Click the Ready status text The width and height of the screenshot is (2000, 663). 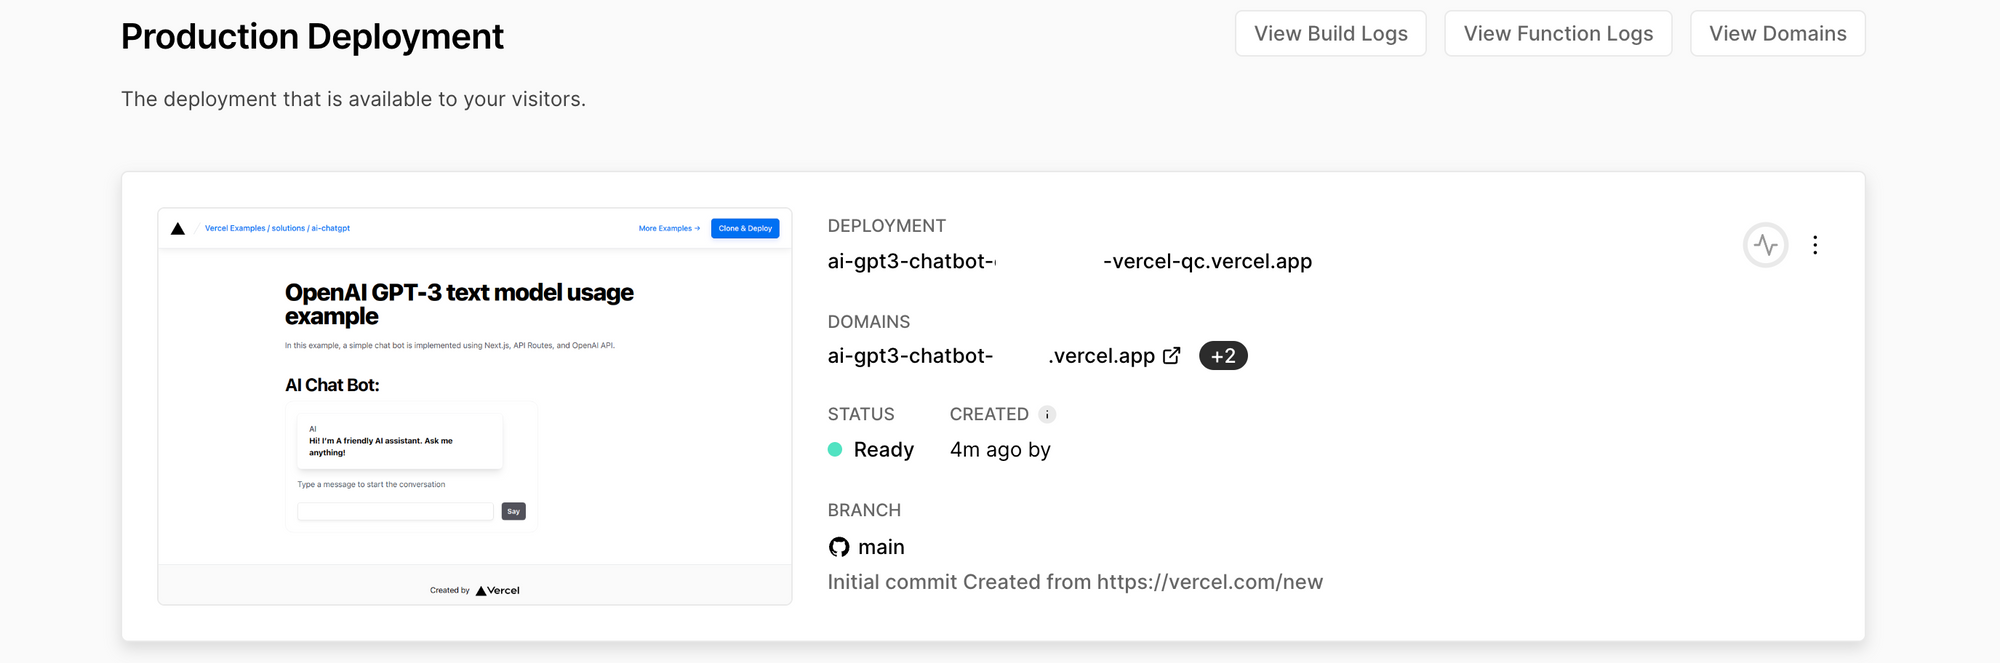coord(884,450)
